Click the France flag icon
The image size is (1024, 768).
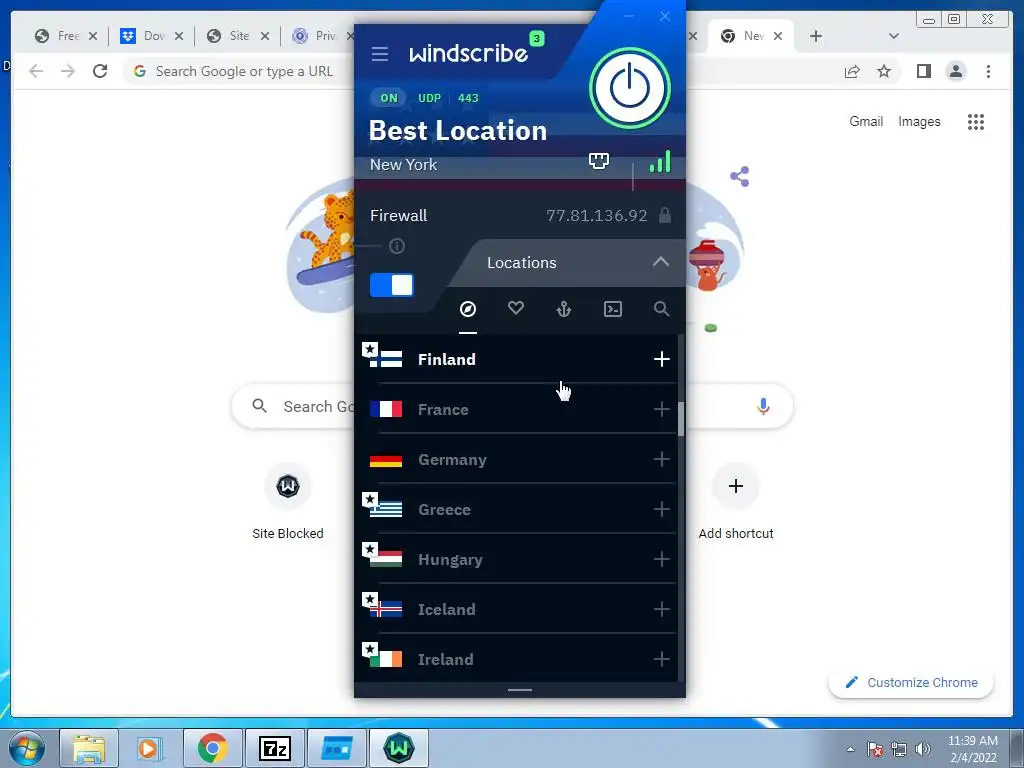pos(386,409)
